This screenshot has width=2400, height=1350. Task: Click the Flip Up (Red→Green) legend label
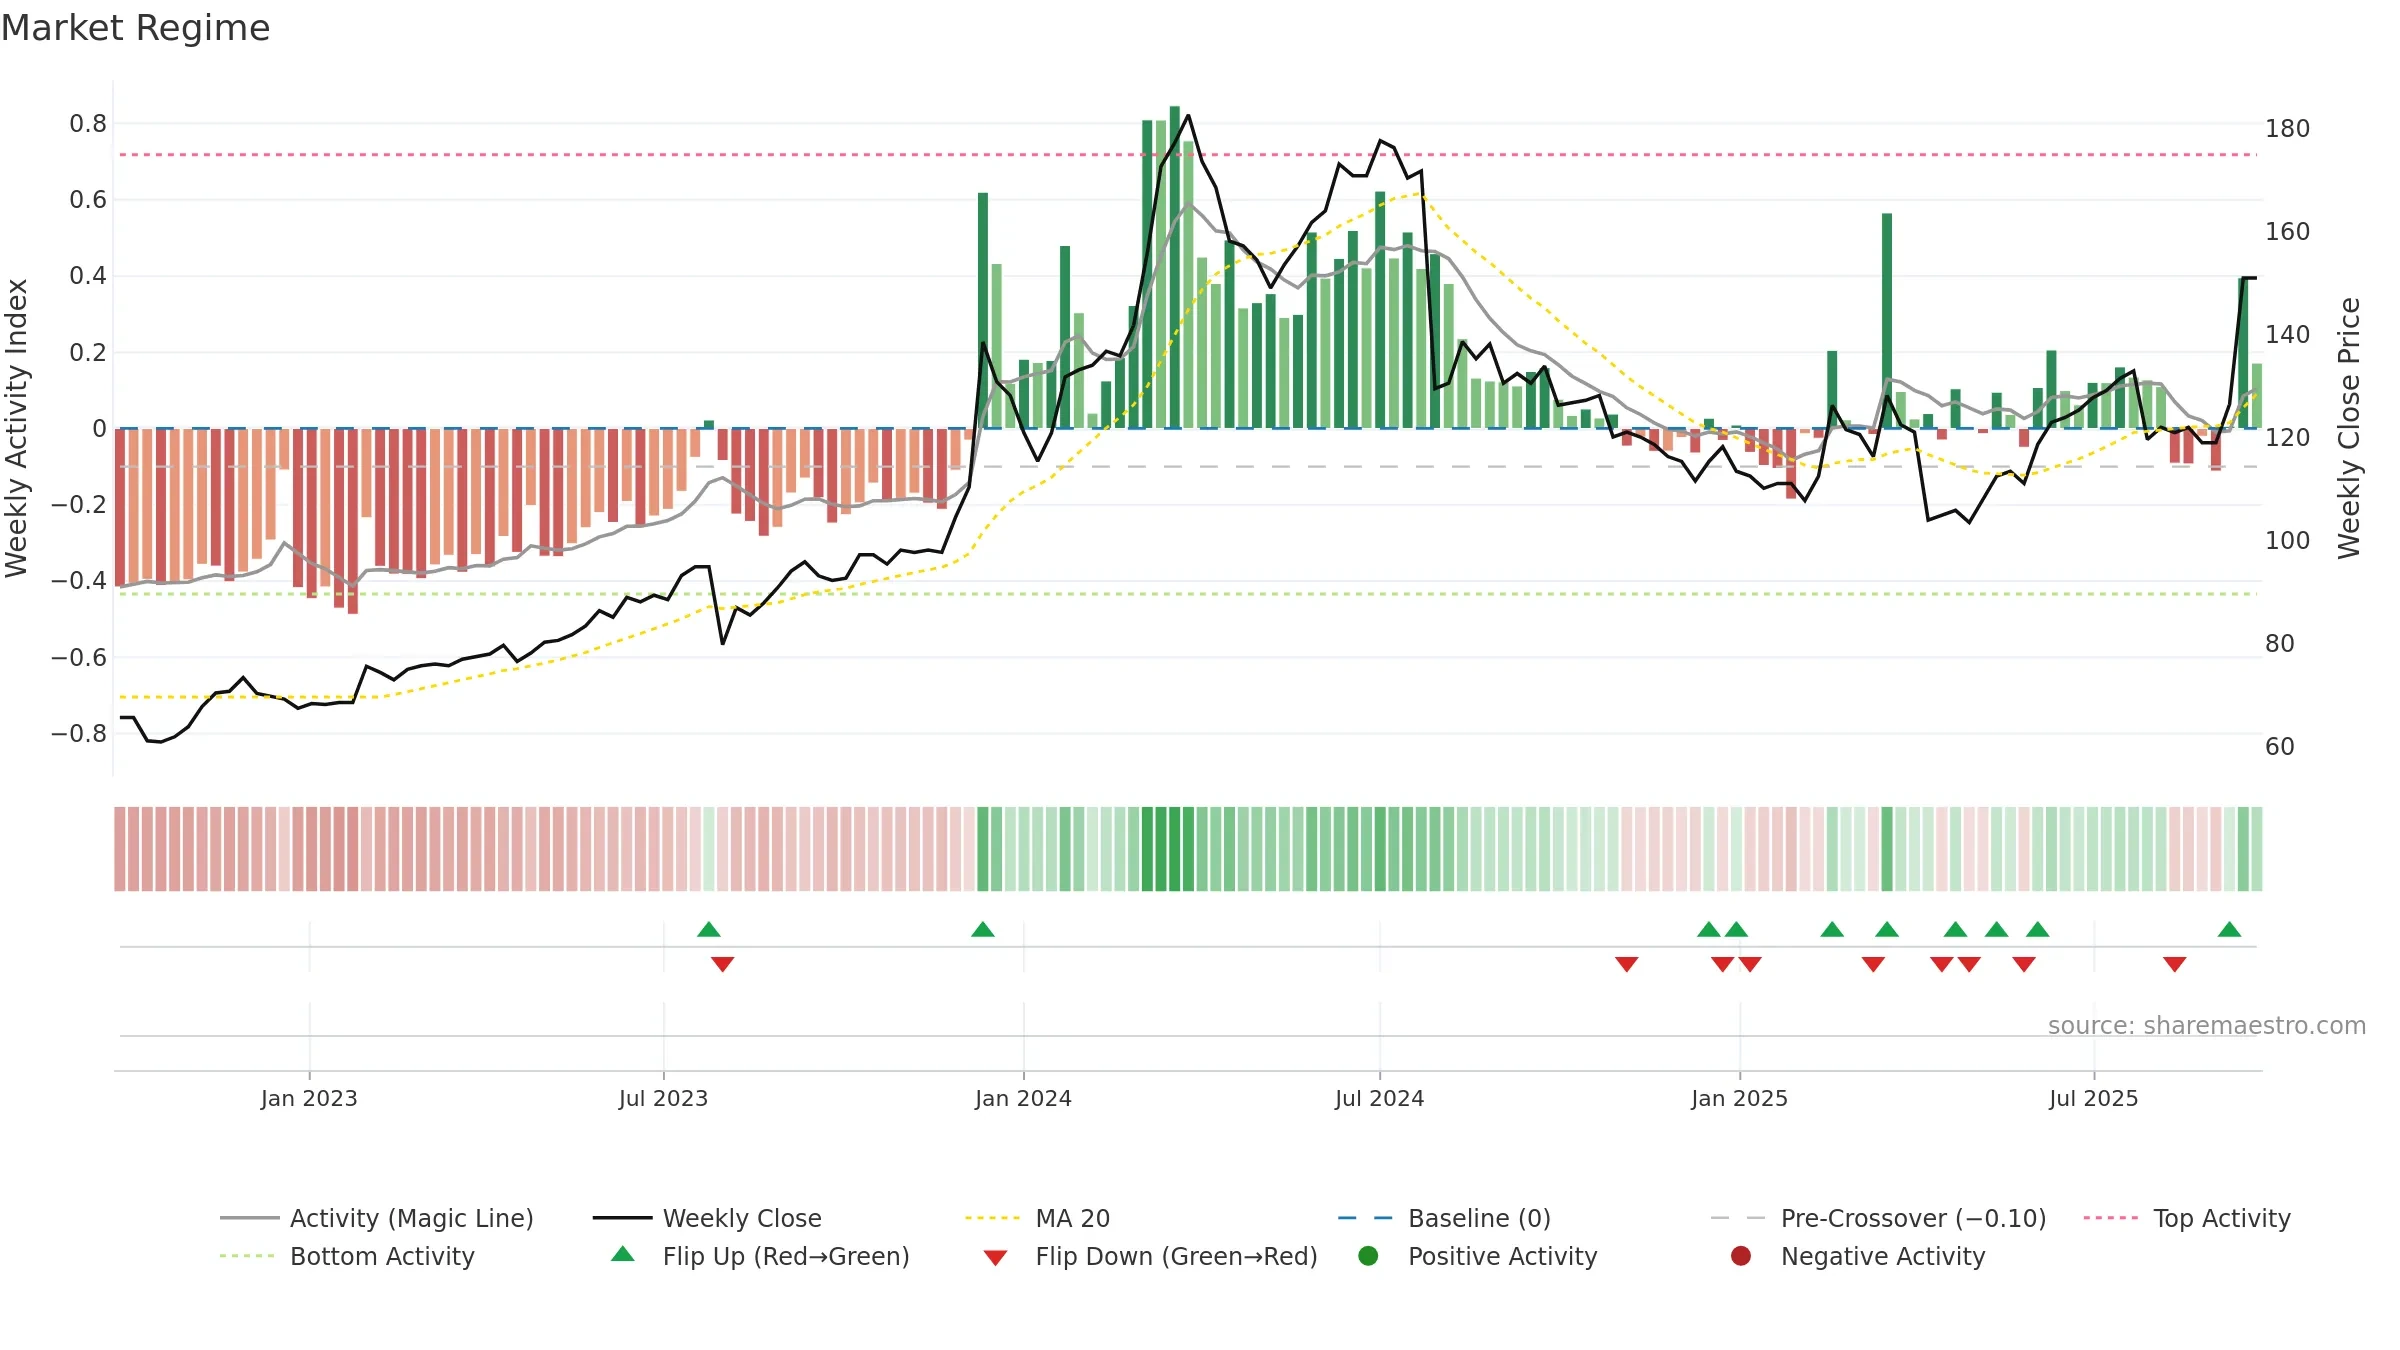[786, 1256]
